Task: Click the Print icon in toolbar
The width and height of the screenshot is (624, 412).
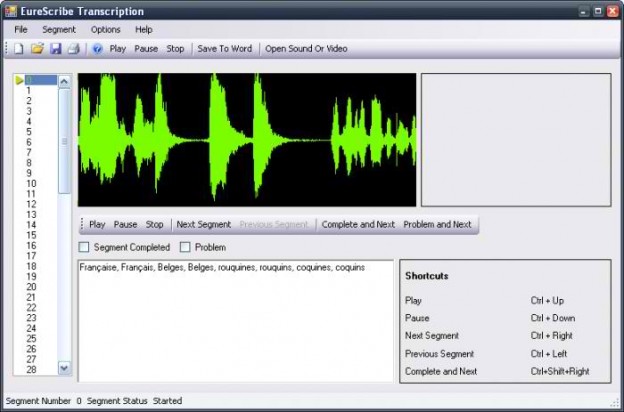Action: [74, 49]
